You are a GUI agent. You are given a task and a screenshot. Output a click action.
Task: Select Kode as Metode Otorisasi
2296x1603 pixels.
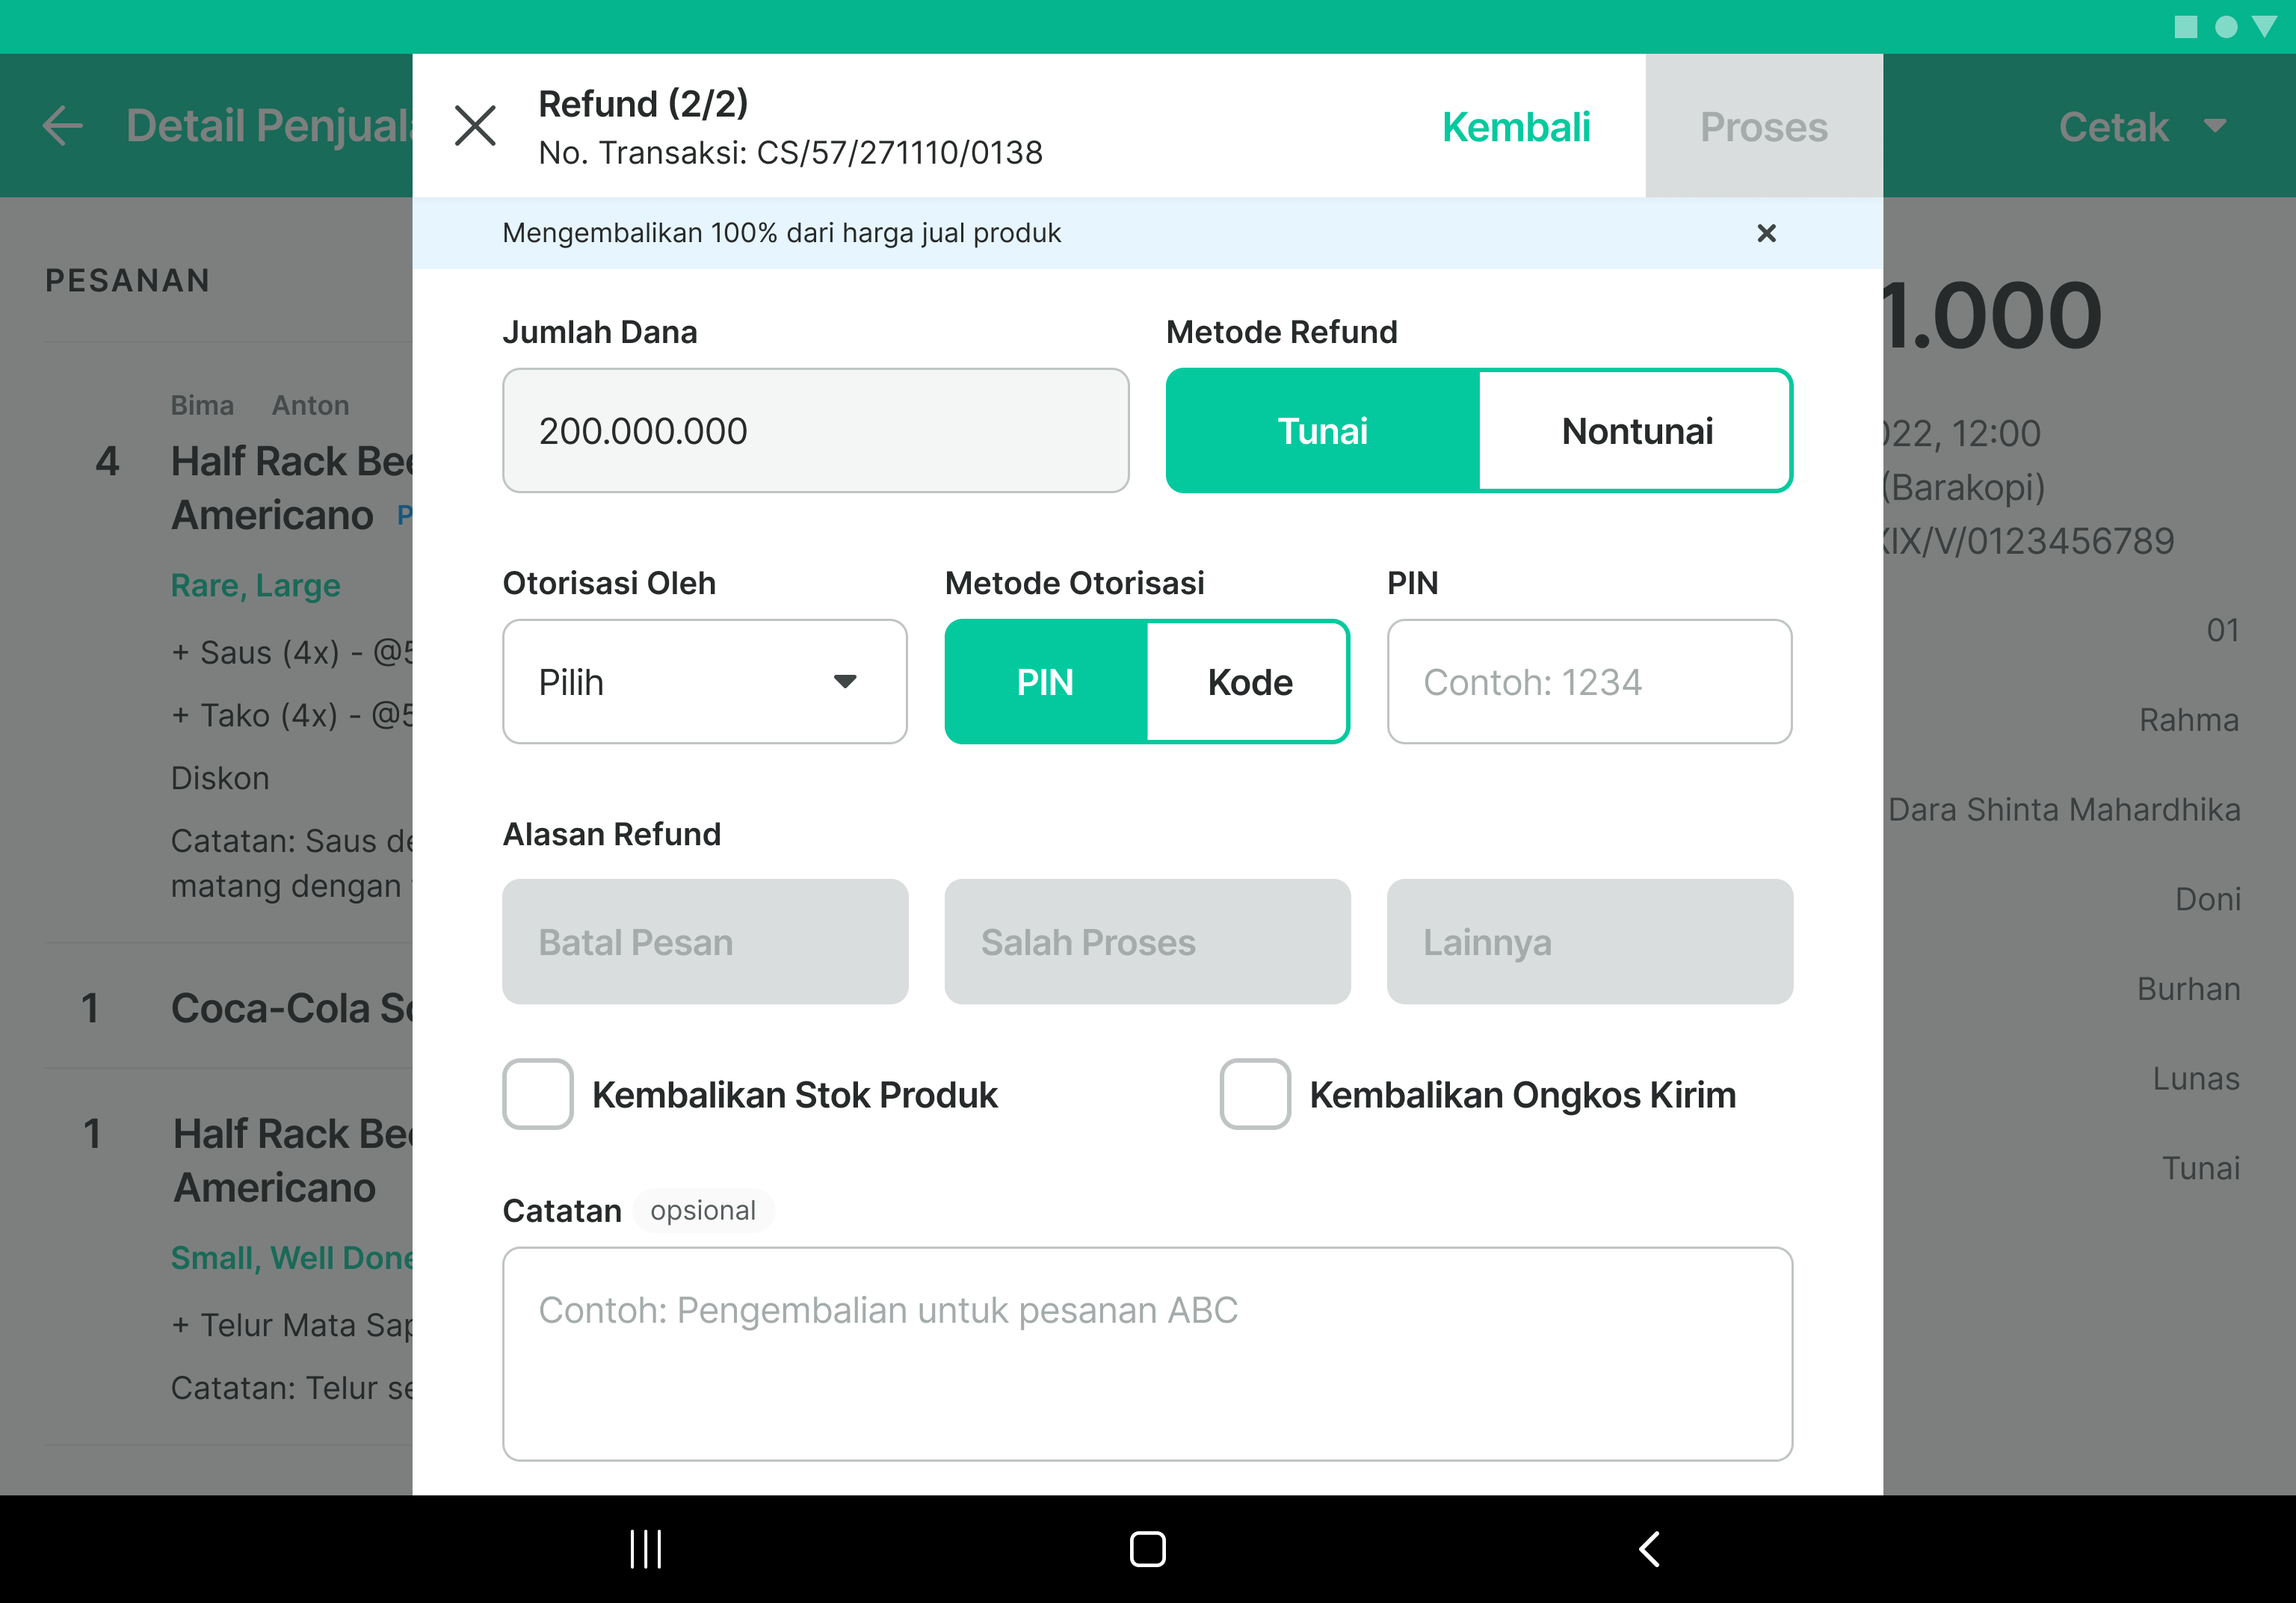pos(1249,681)
